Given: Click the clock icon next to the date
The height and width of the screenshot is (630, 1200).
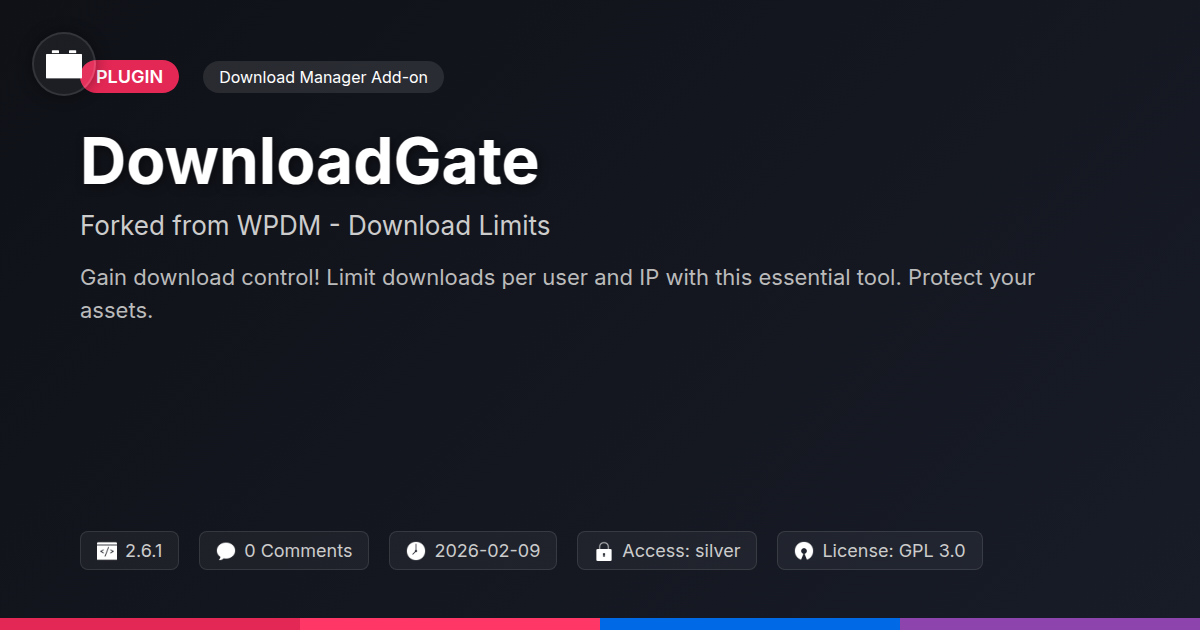Looking at the screenshot, I should [416, 551].
